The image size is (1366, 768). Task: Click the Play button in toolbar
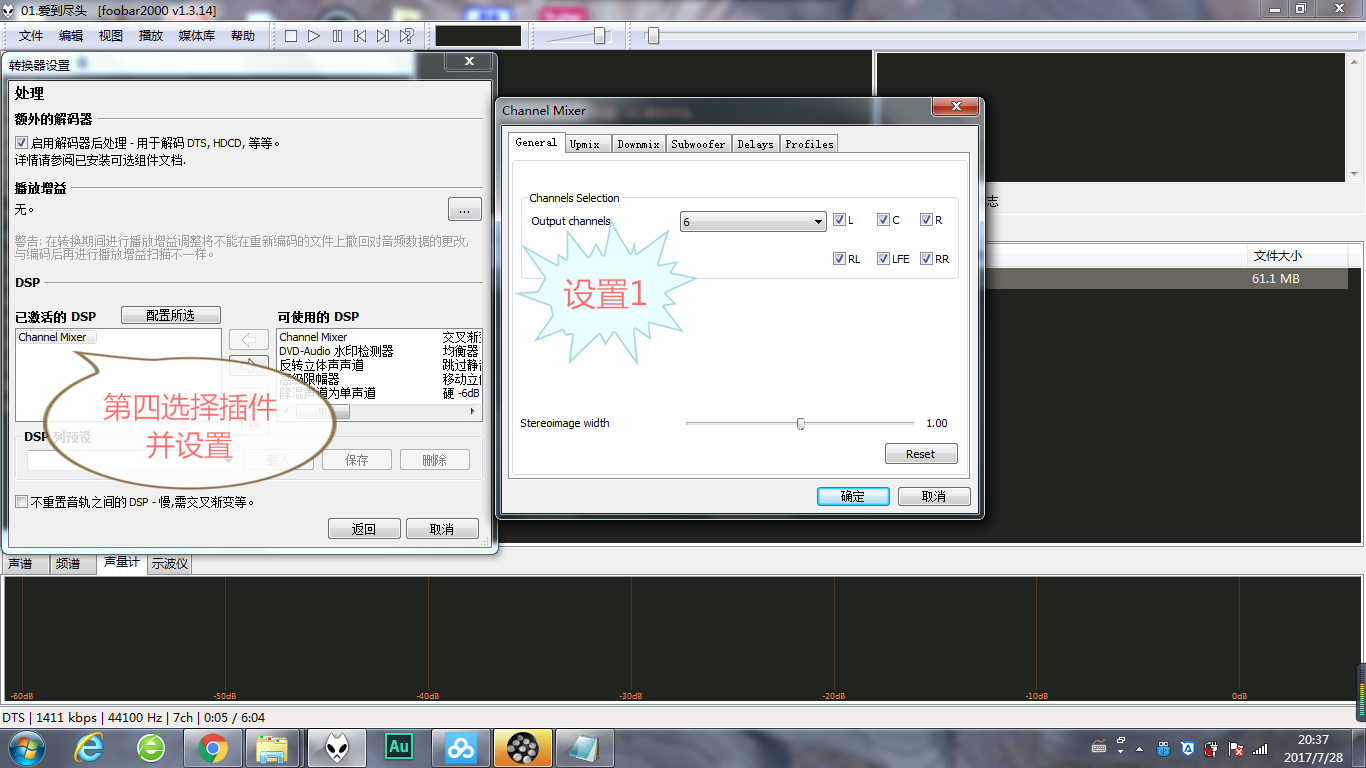point(314,36)
